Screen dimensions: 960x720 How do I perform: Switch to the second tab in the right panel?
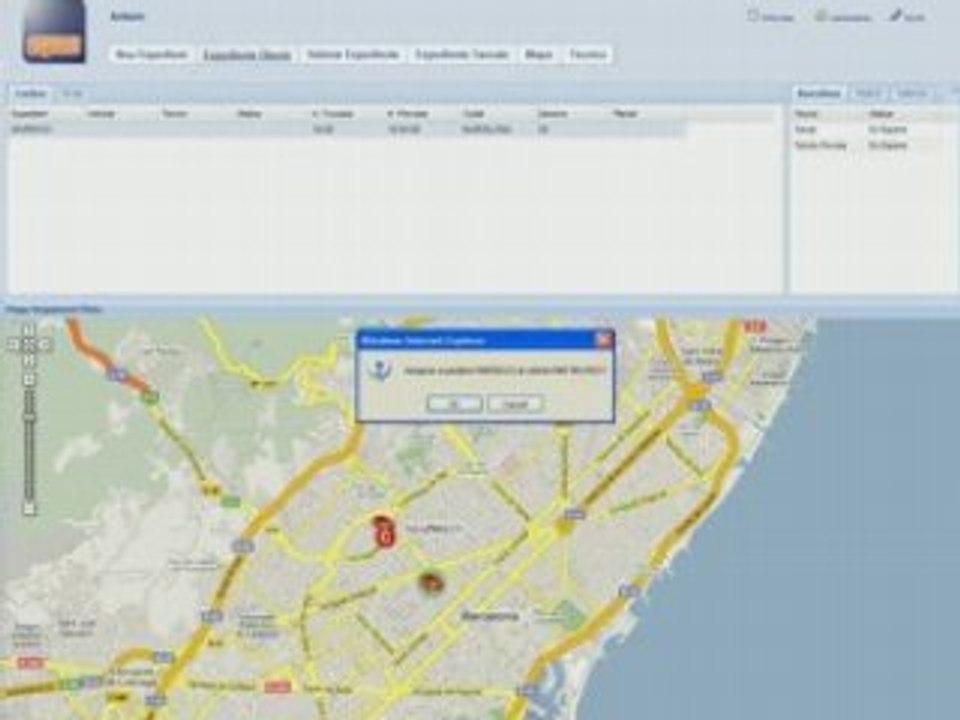click(868, 94)
